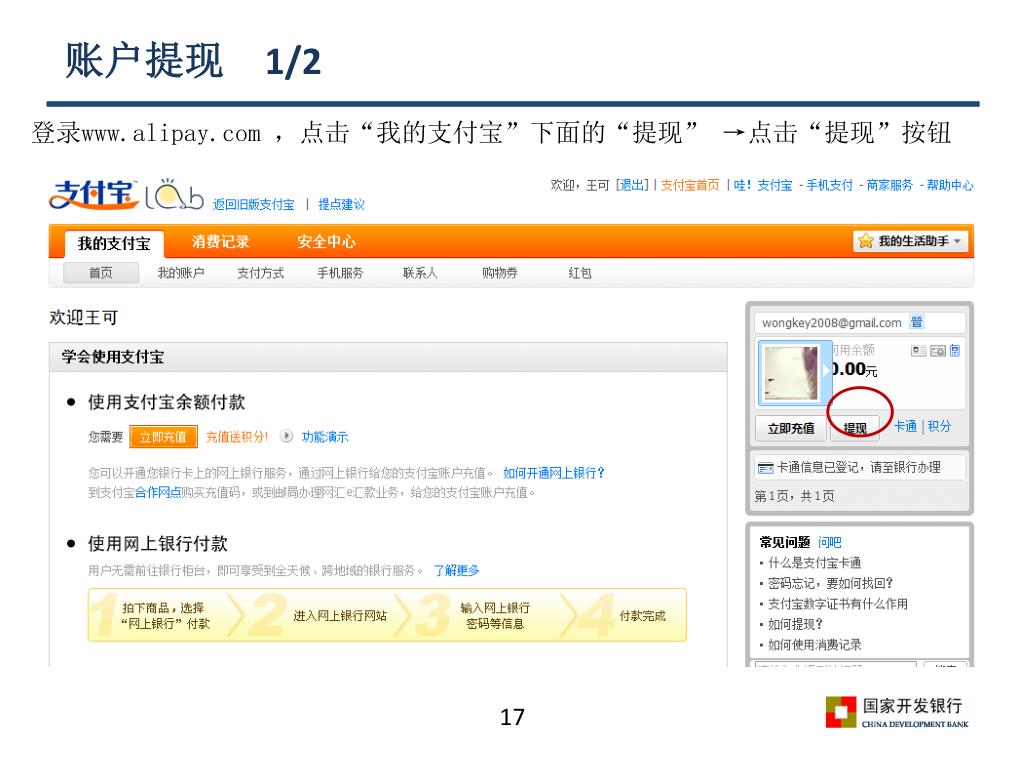Image resolution: width=1024 pixels, height=768 pixels.
Task: Open the 商家服务 link
Action: (889, 185)
